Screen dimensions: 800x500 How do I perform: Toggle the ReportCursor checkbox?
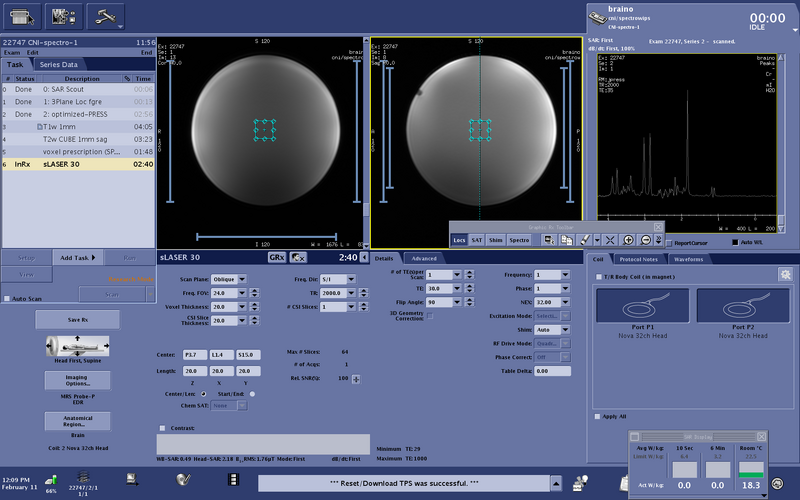pos(669,243)
